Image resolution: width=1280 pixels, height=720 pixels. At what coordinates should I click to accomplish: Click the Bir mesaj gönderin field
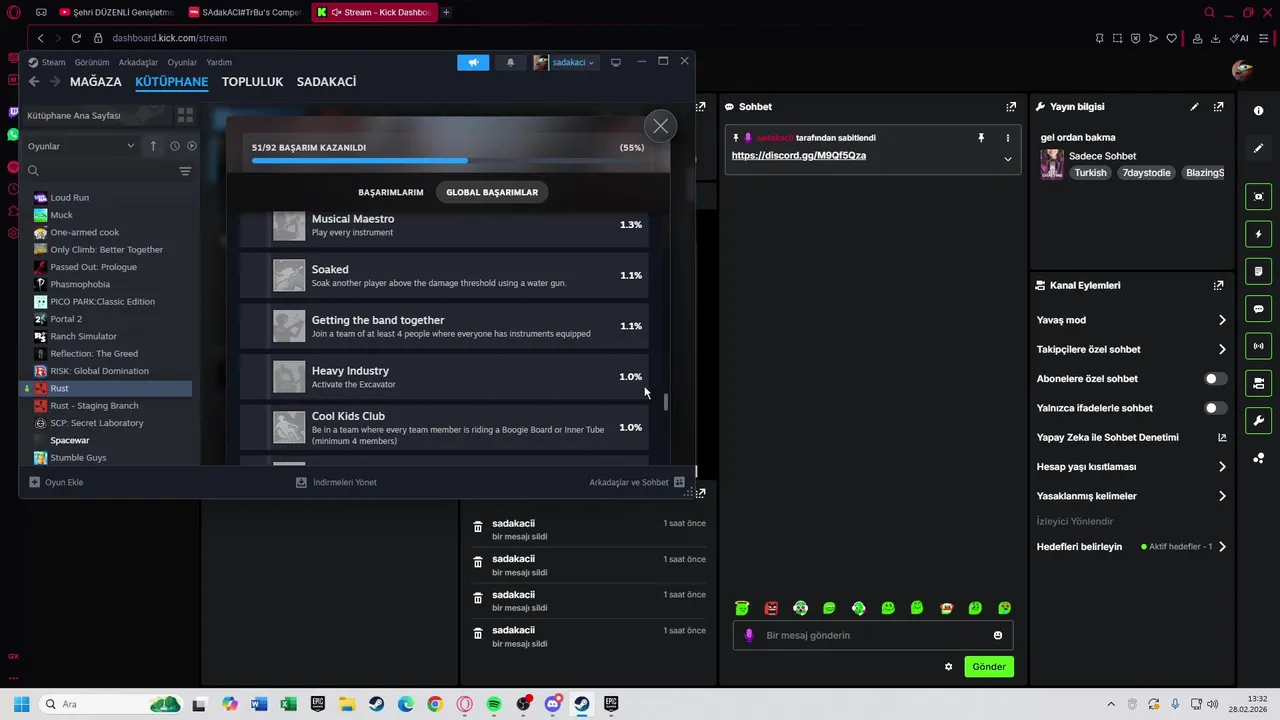[873, 635]
